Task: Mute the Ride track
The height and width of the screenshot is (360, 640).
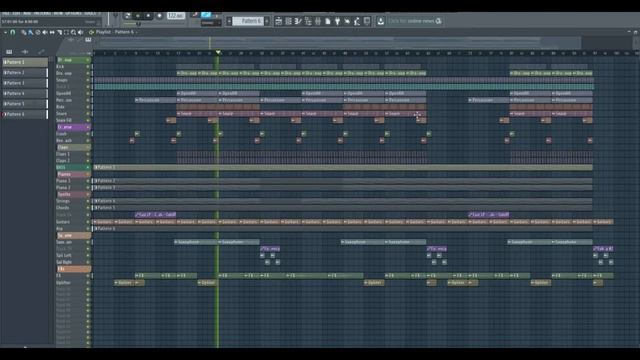Action: [88, 107]
